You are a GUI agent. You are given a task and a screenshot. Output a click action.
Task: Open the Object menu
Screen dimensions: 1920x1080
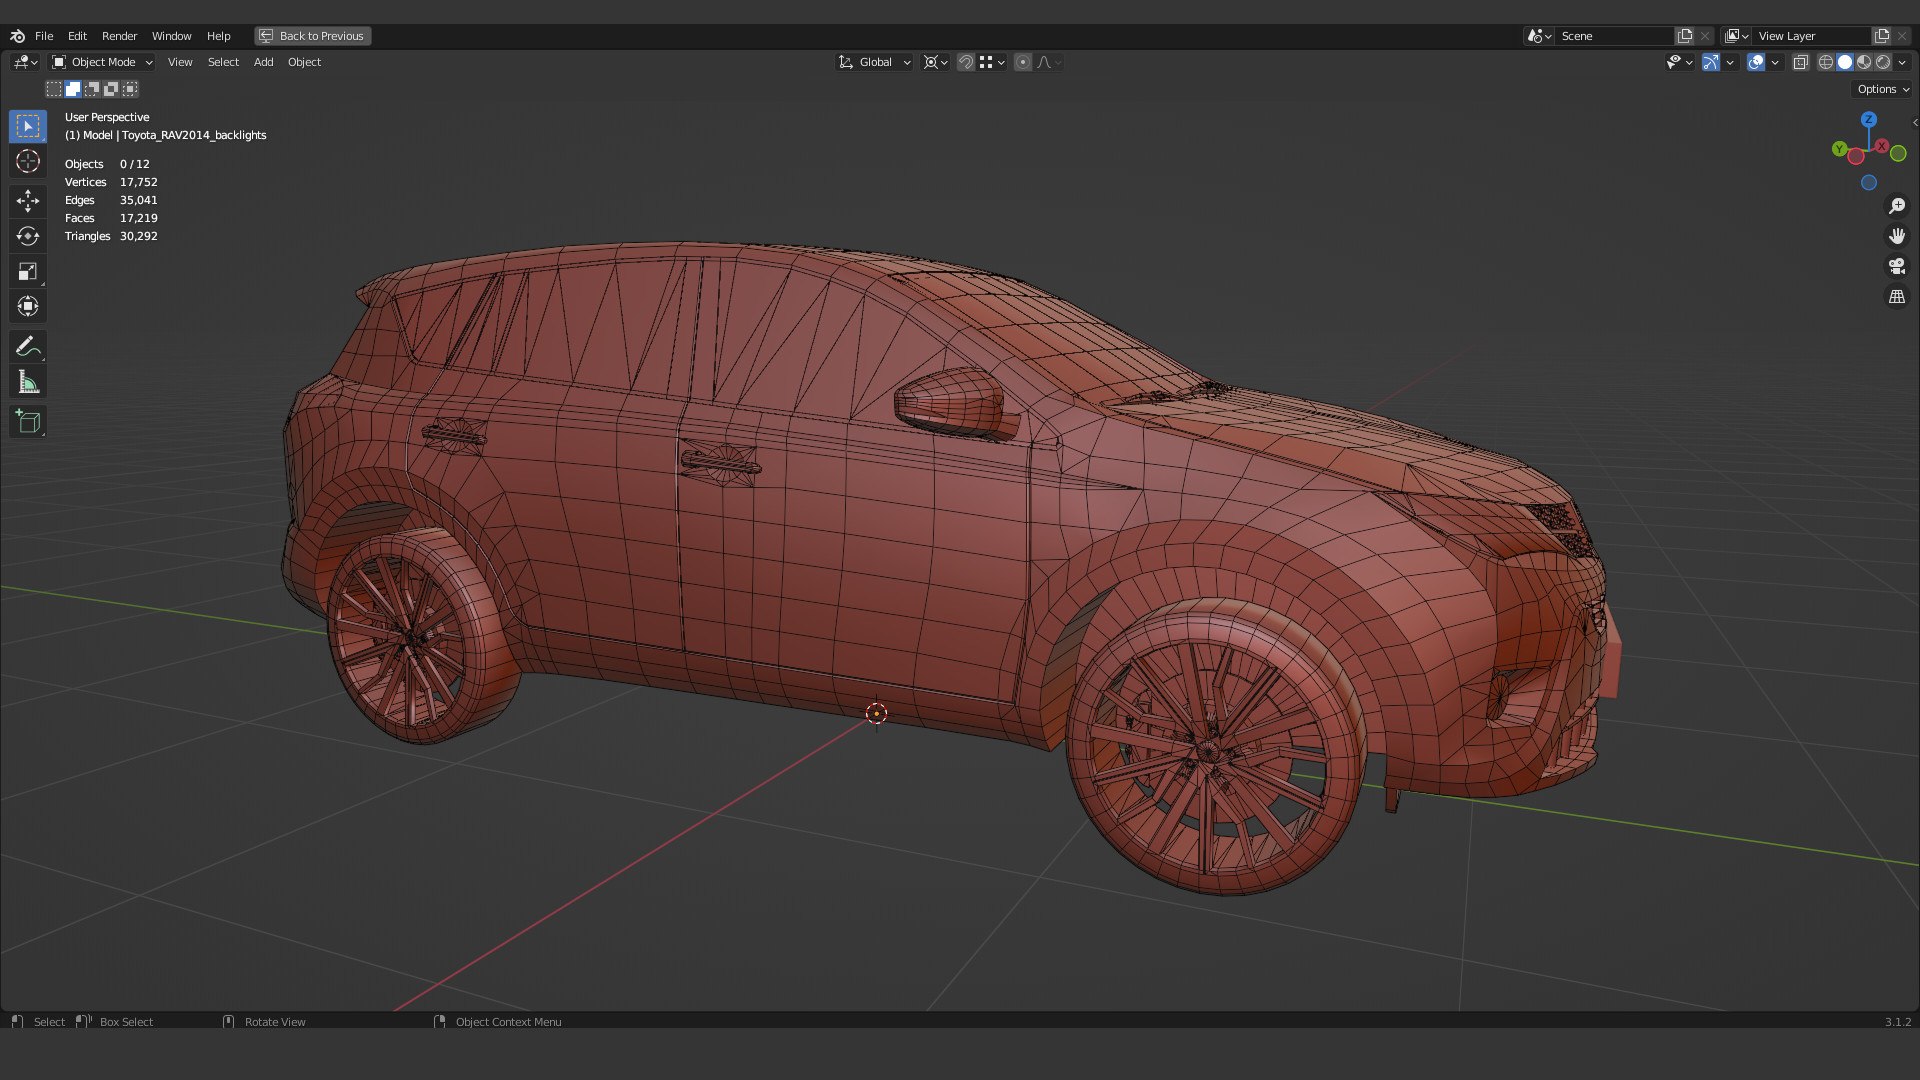pyautogui.click(x=304, y=62)
